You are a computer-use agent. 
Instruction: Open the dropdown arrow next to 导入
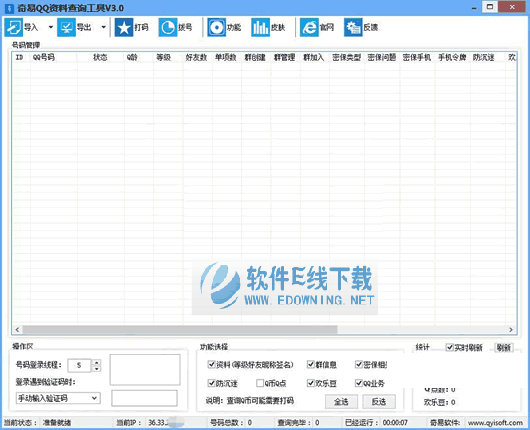pos(51,27)
